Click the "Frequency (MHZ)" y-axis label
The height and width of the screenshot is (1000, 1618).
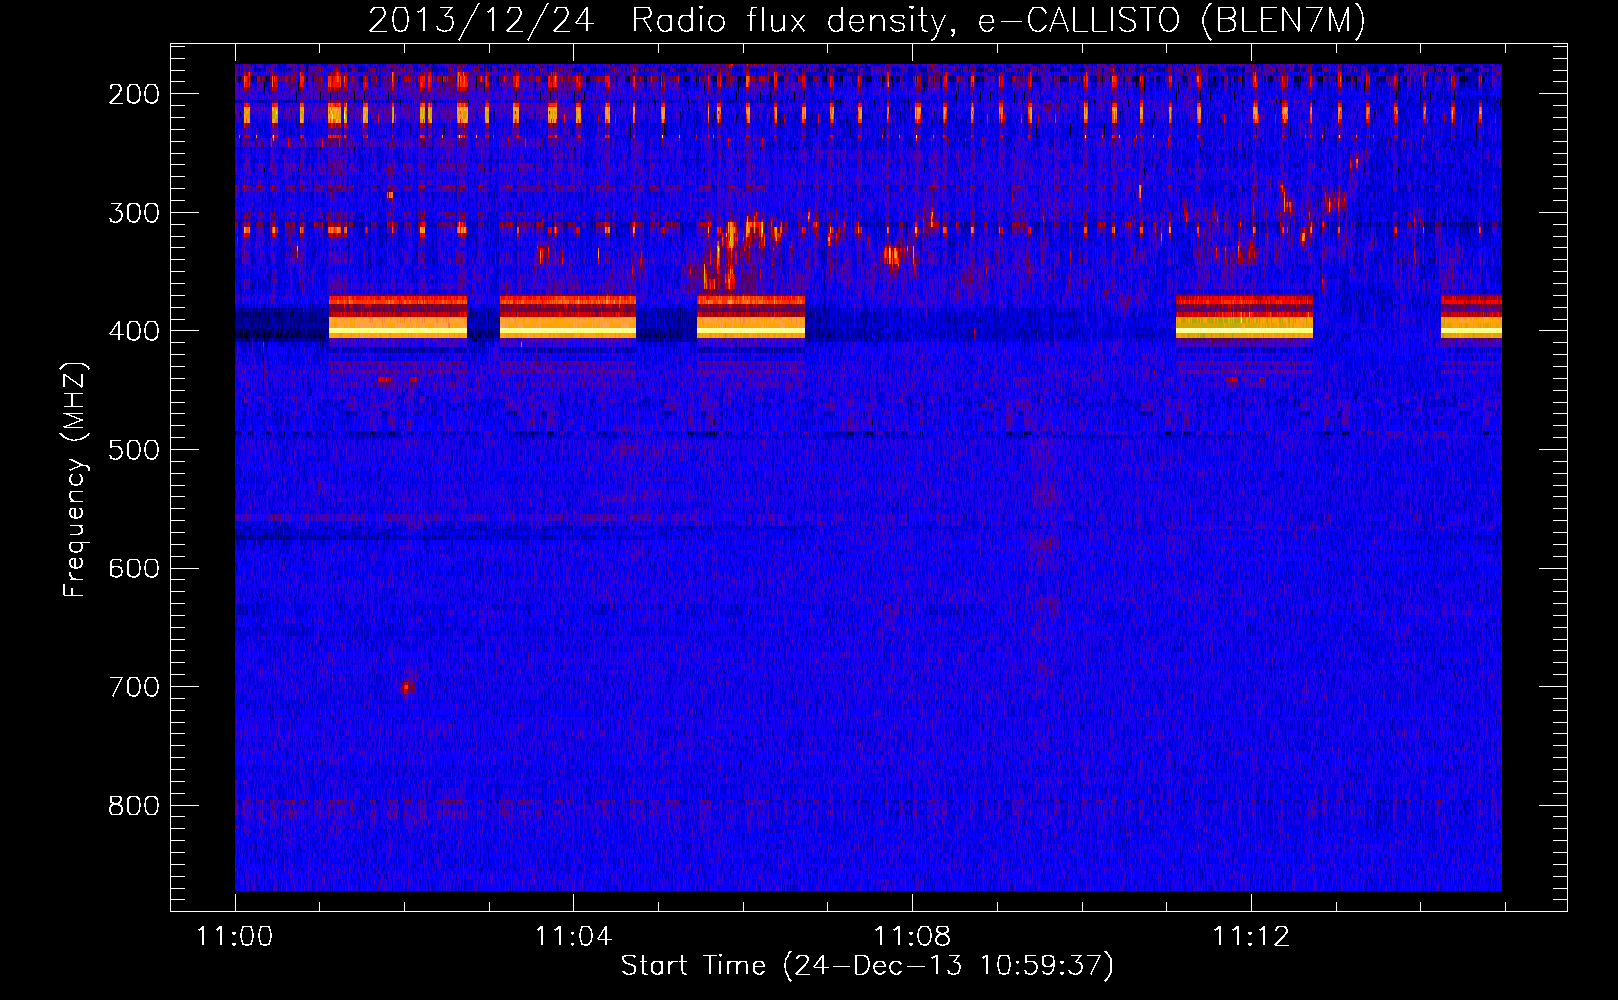tap(75, 480)
